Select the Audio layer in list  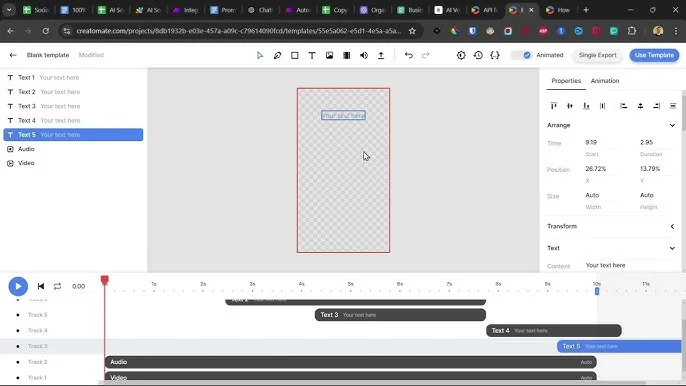coord(73,149)
